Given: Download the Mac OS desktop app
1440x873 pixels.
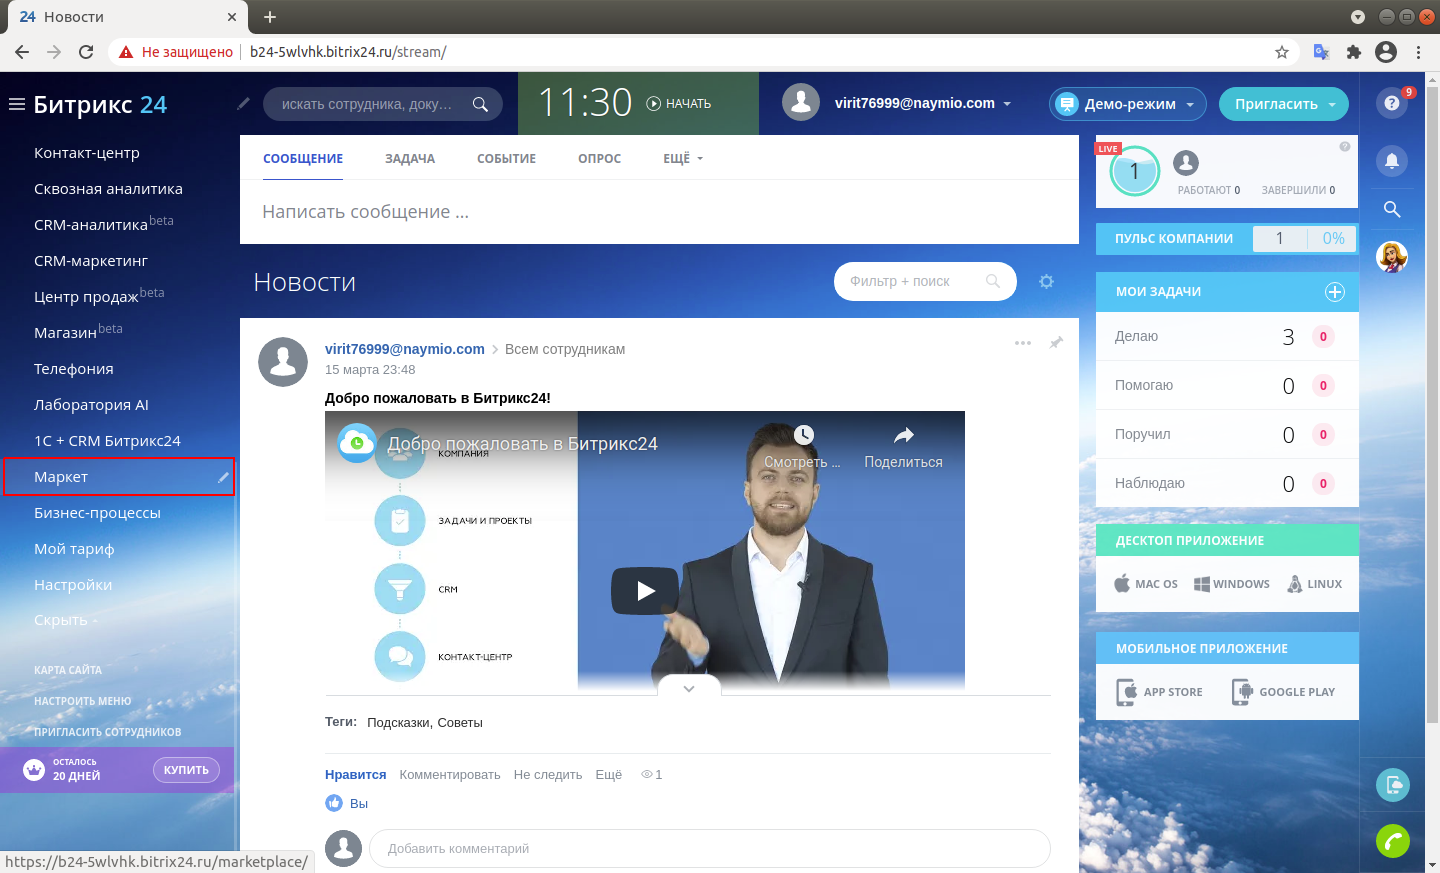Looking at the screenshot, I should [x=1146, y=584].
